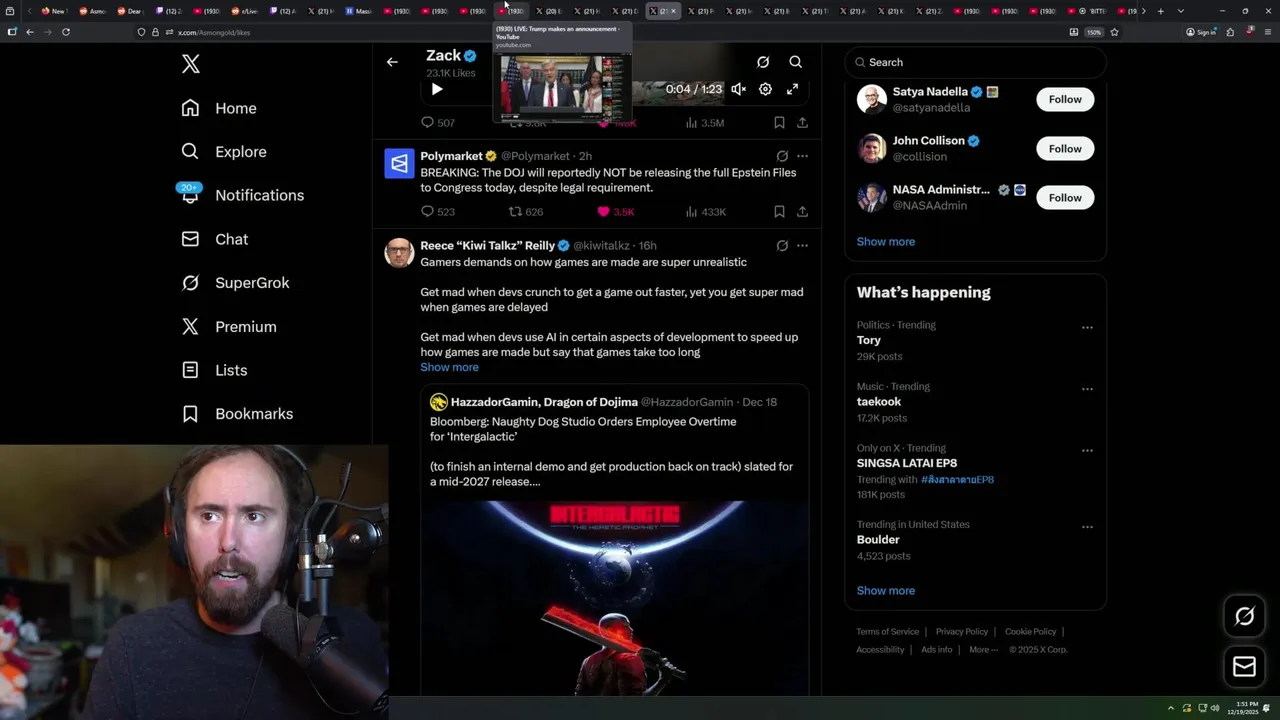Image resolution: width=1280 pixels, height=720 pixels.
Task: Bookmark the Polymarket post
Action: 779,212
